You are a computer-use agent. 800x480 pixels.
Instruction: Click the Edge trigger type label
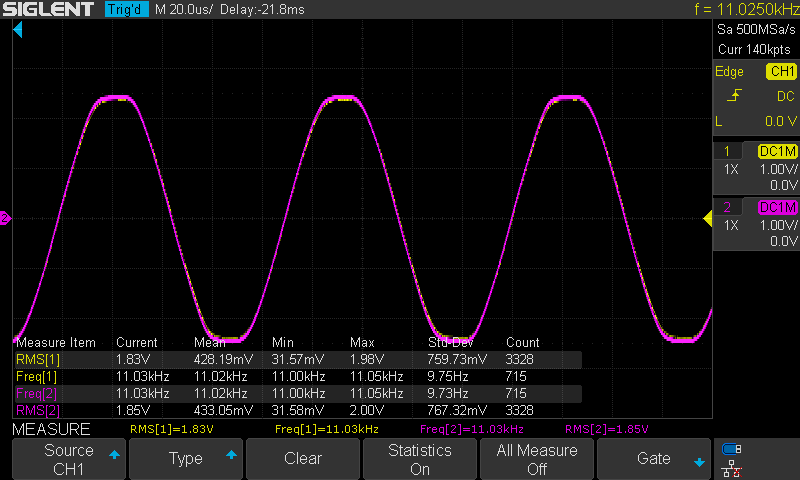(729, 72)
